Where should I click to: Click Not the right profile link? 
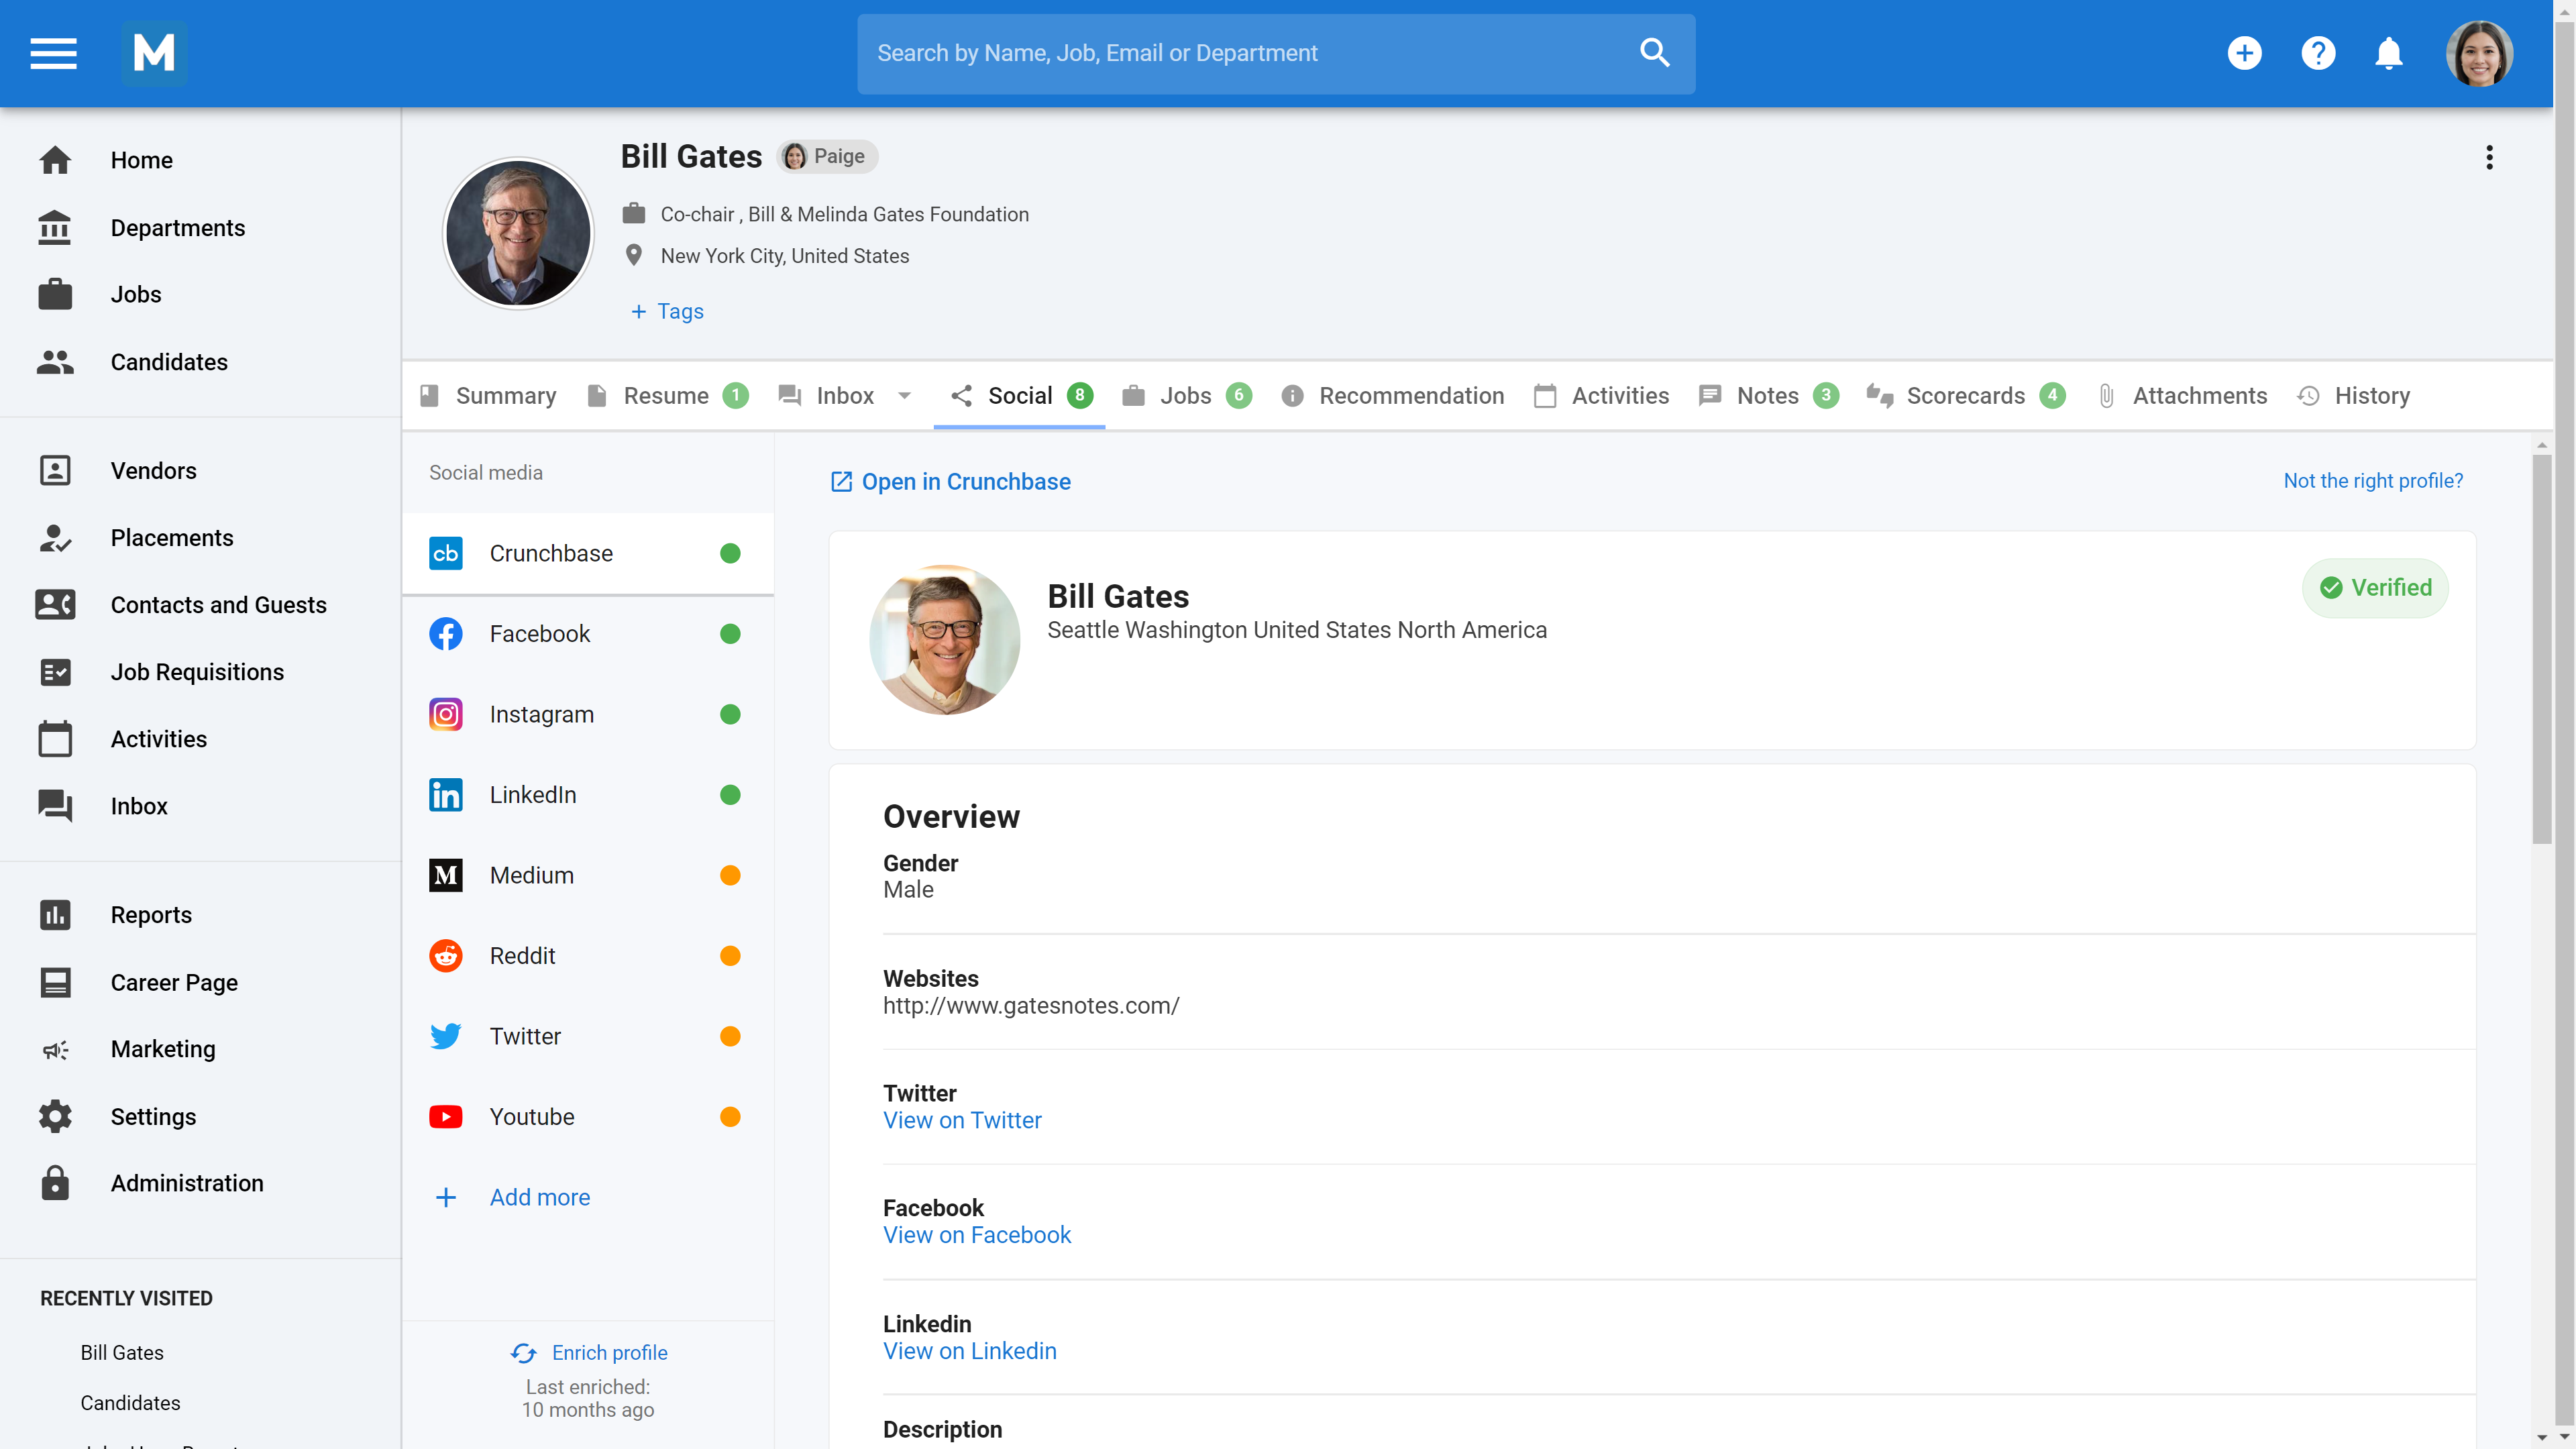coord(2372,481)
